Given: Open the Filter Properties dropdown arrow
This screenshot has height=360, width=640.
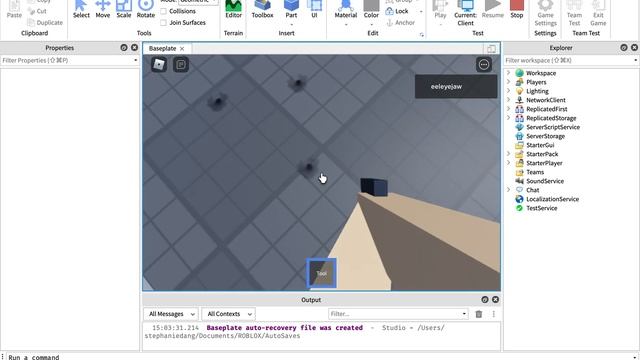Looking at the screenshot, I should pyautogui.click(x=136, y=60).
